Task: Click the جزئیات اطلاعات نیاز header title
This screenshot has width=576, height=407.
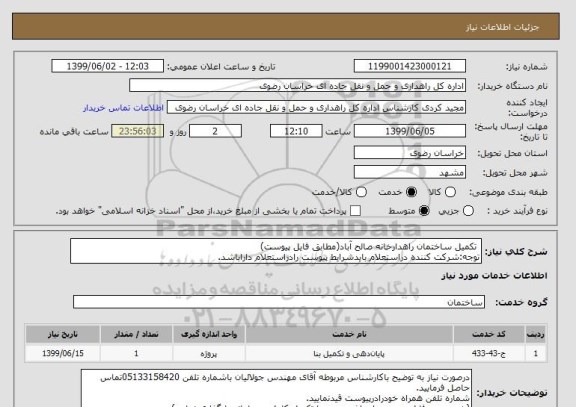Action: point(502,27)
